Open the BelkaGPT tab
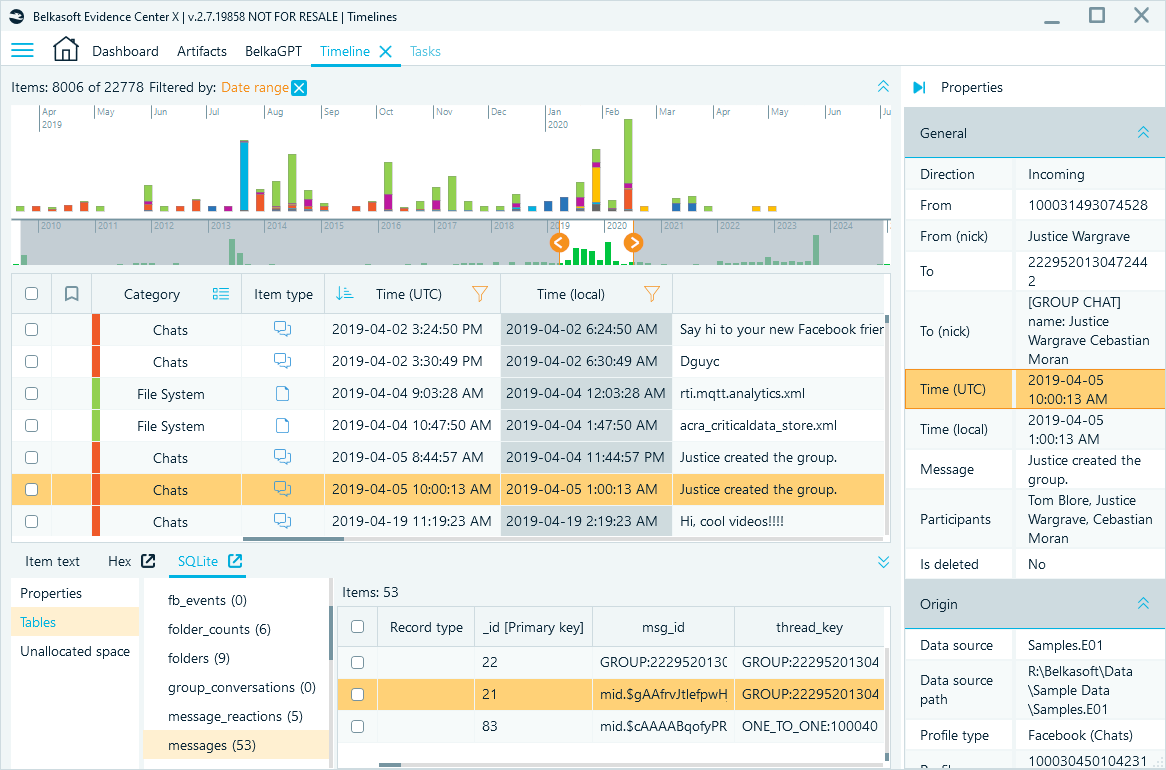 pos(274,51)
